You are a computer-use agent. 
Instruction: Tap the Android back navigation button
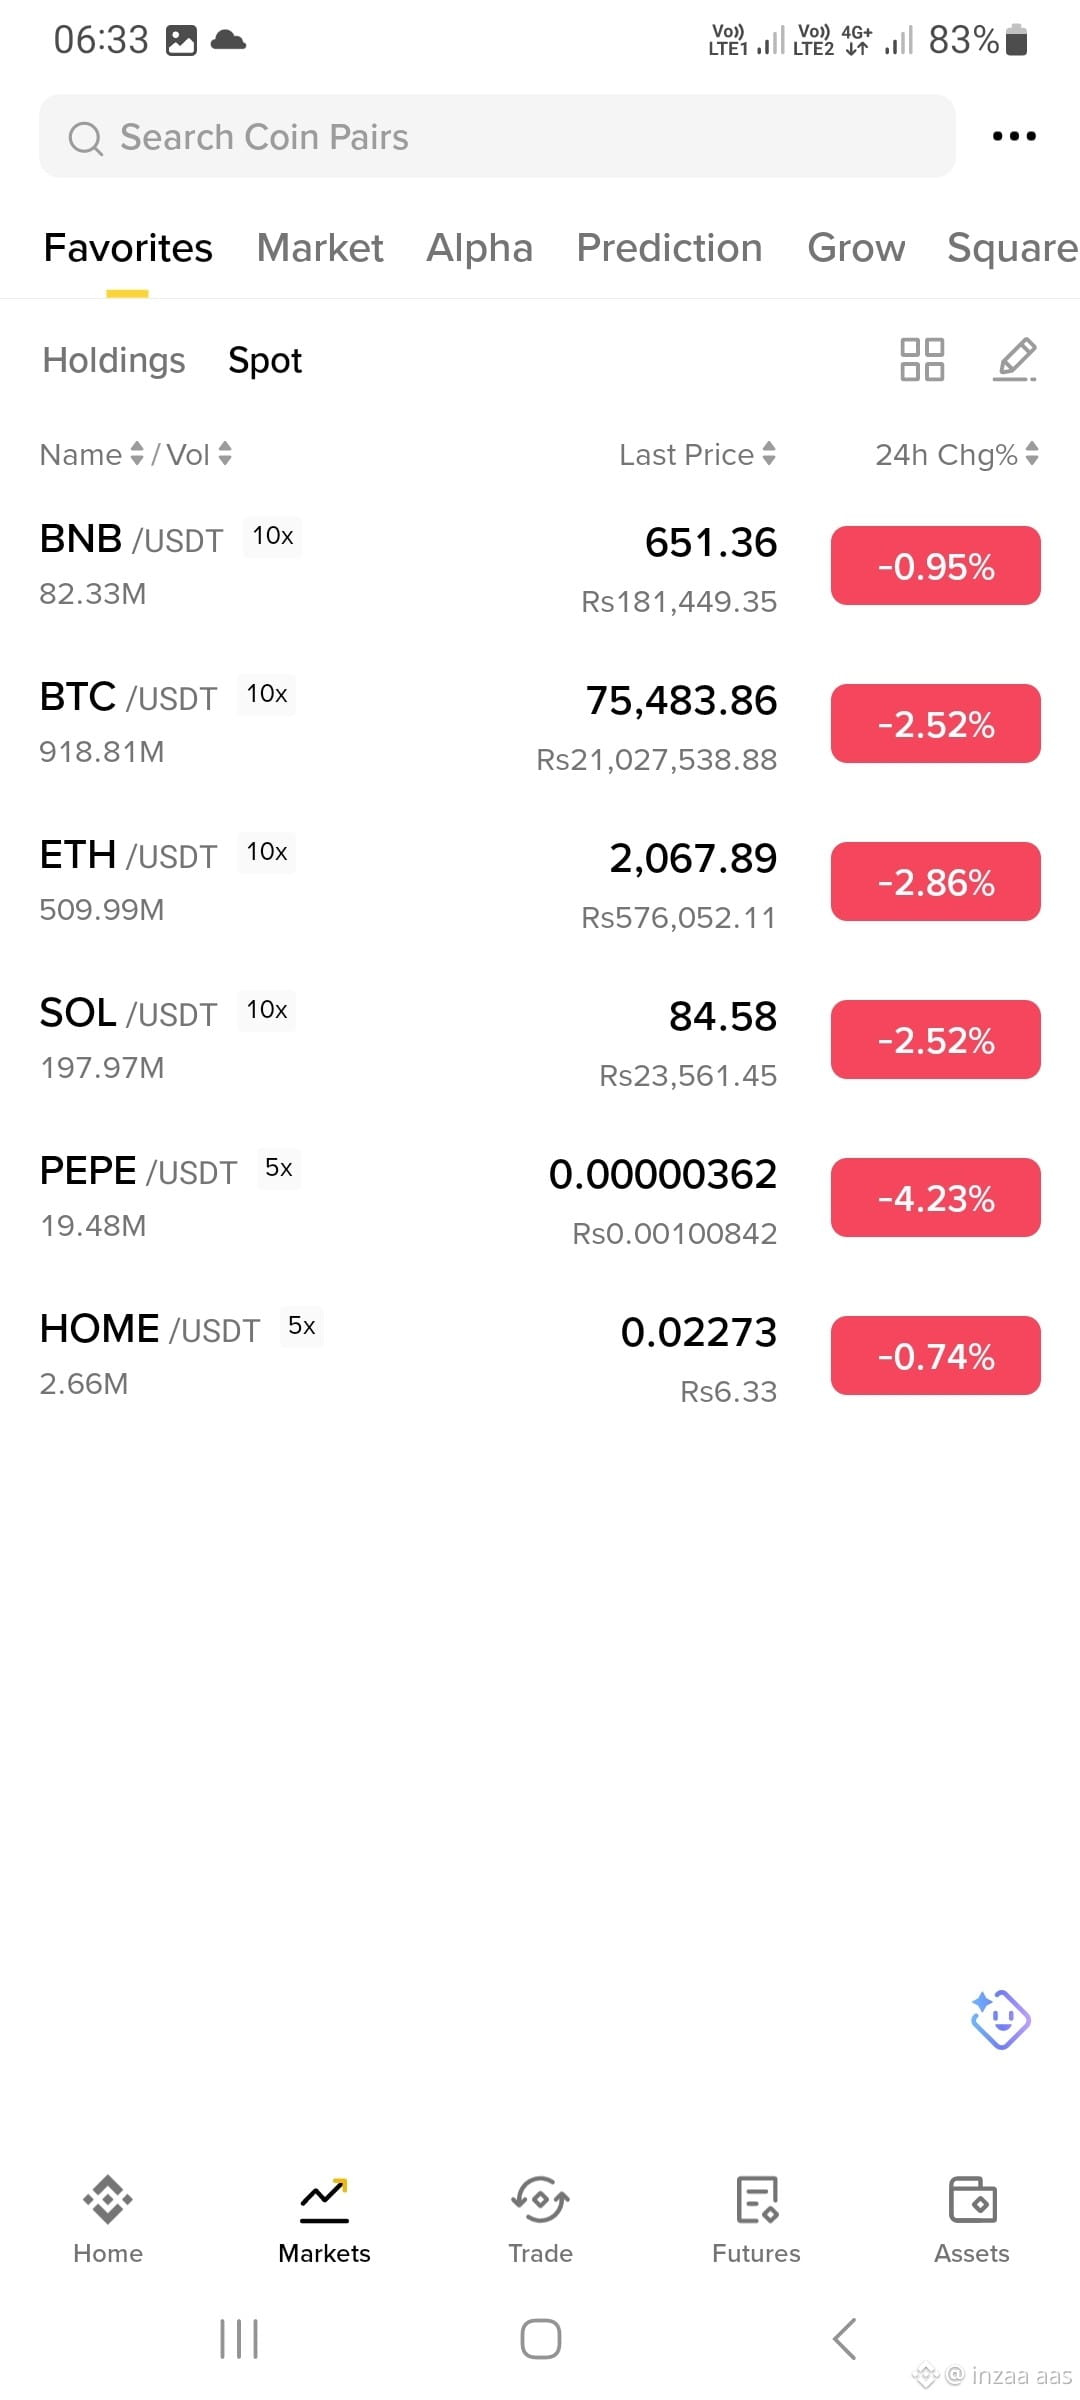(844, 2338)
